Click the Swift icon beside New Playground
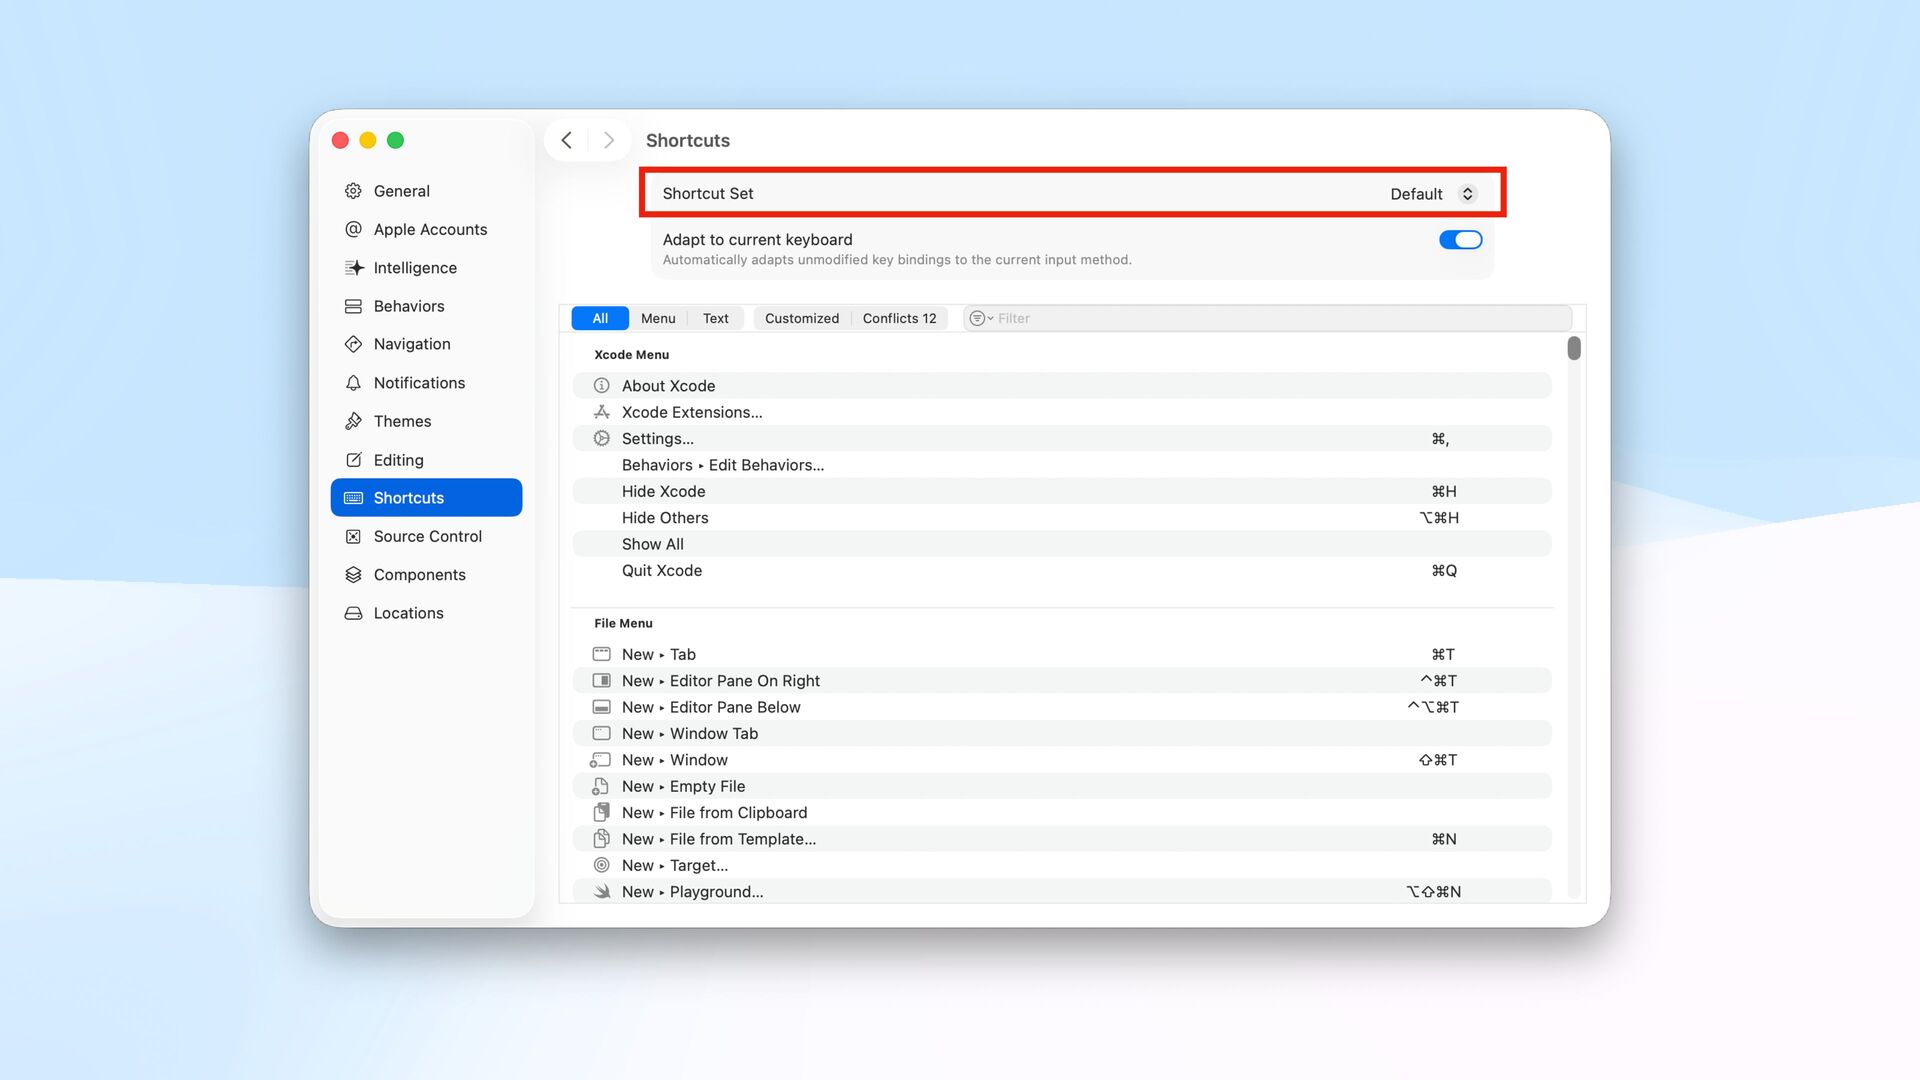 pyautogui.click(x=601, y=892)
